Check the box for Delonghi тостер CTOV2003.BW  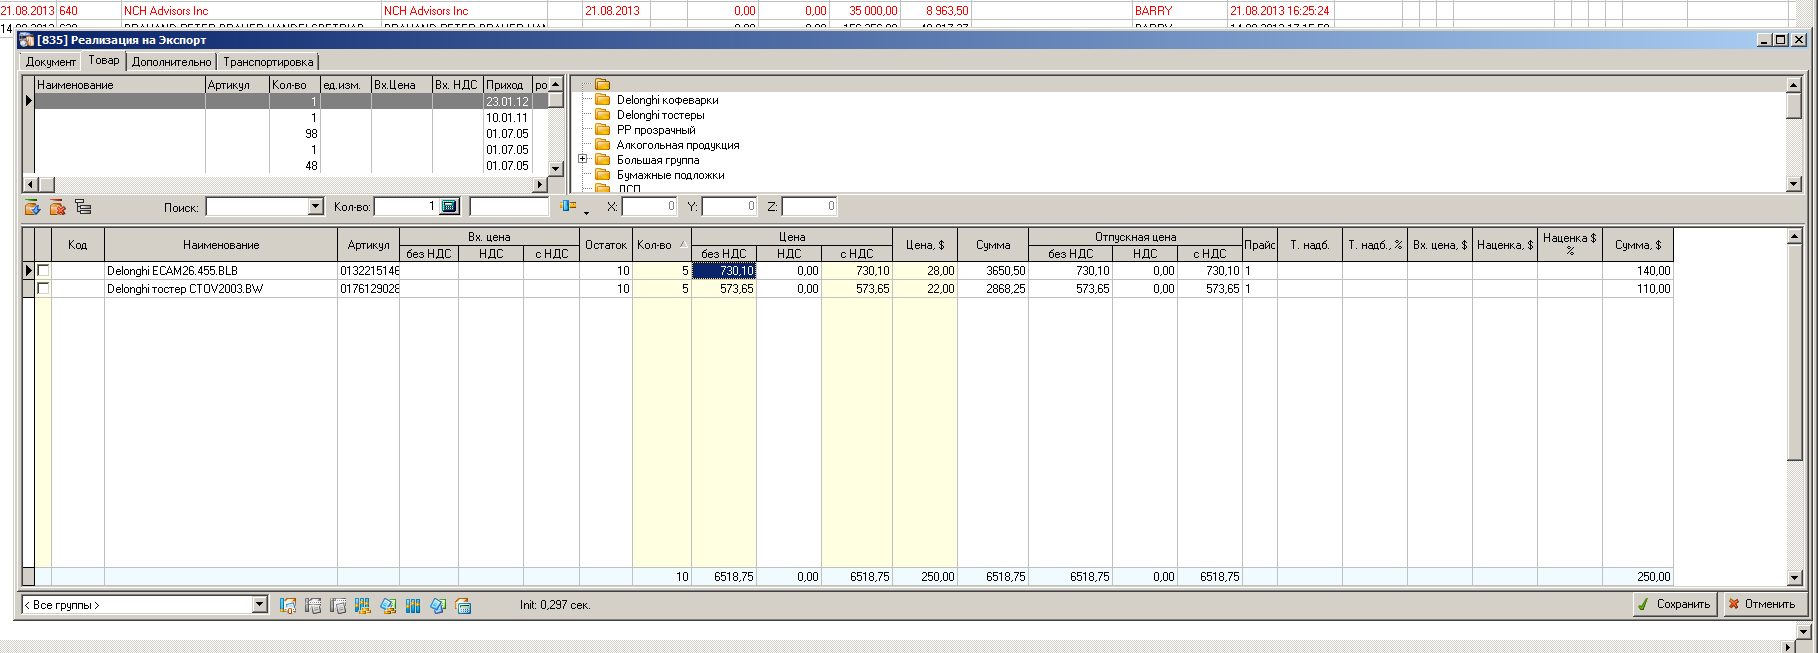point(43,289)
